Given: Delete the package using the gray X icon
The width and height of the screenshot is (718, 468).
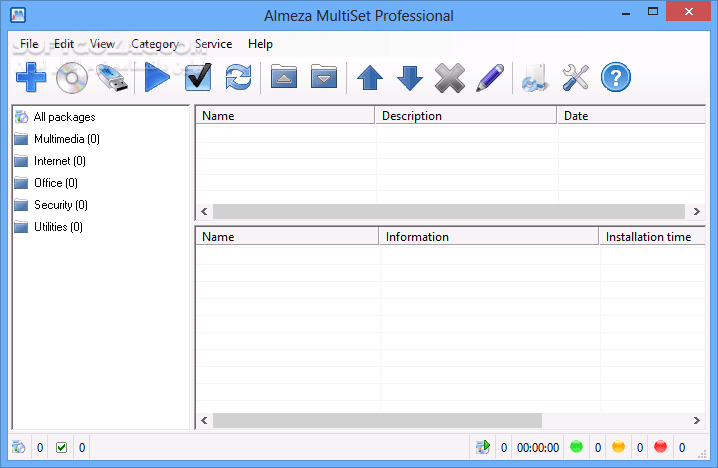Looking at the screenshot, I should click(450, 78).
